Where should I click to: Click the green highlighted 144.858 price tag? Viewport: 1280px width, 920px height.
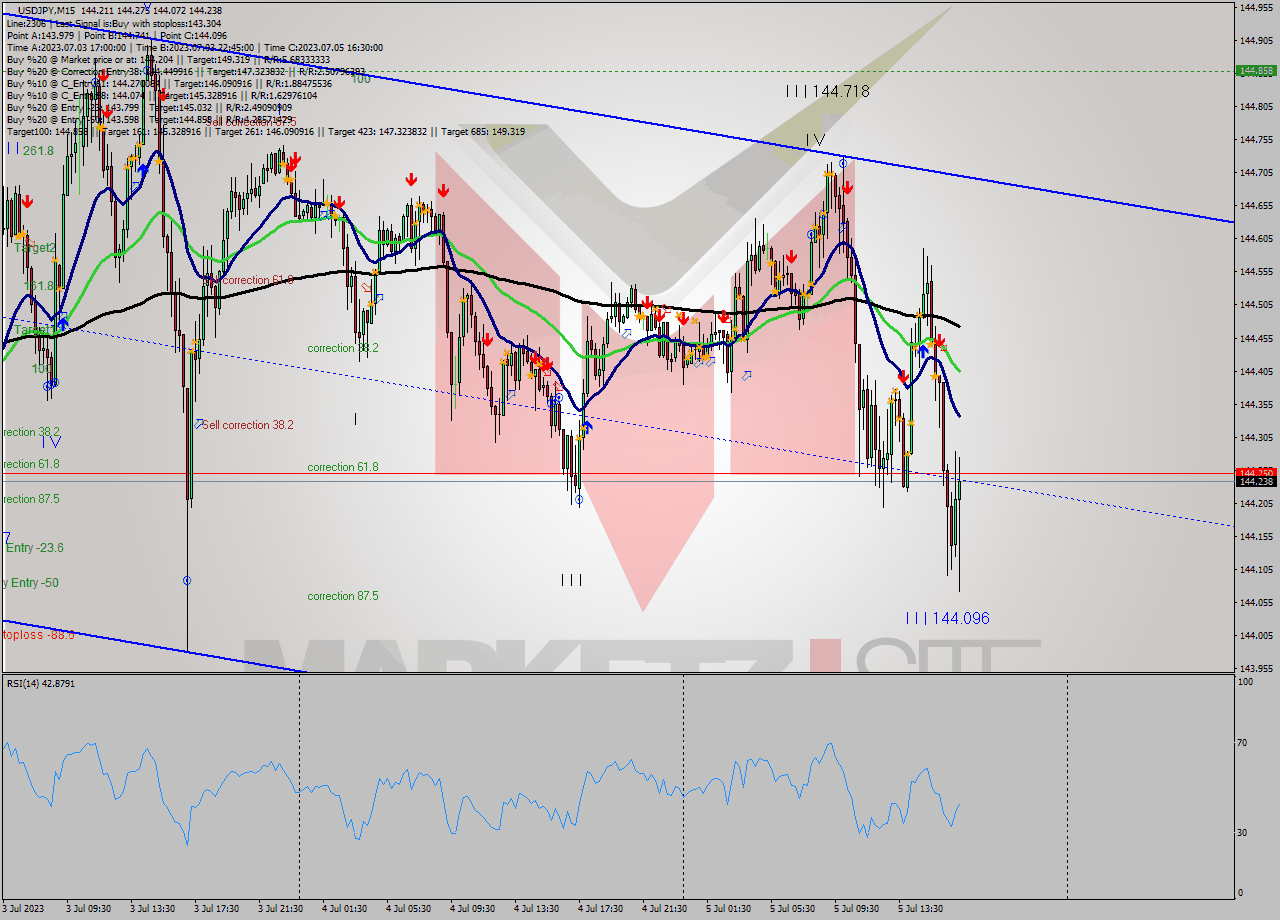pos(1253,71)
